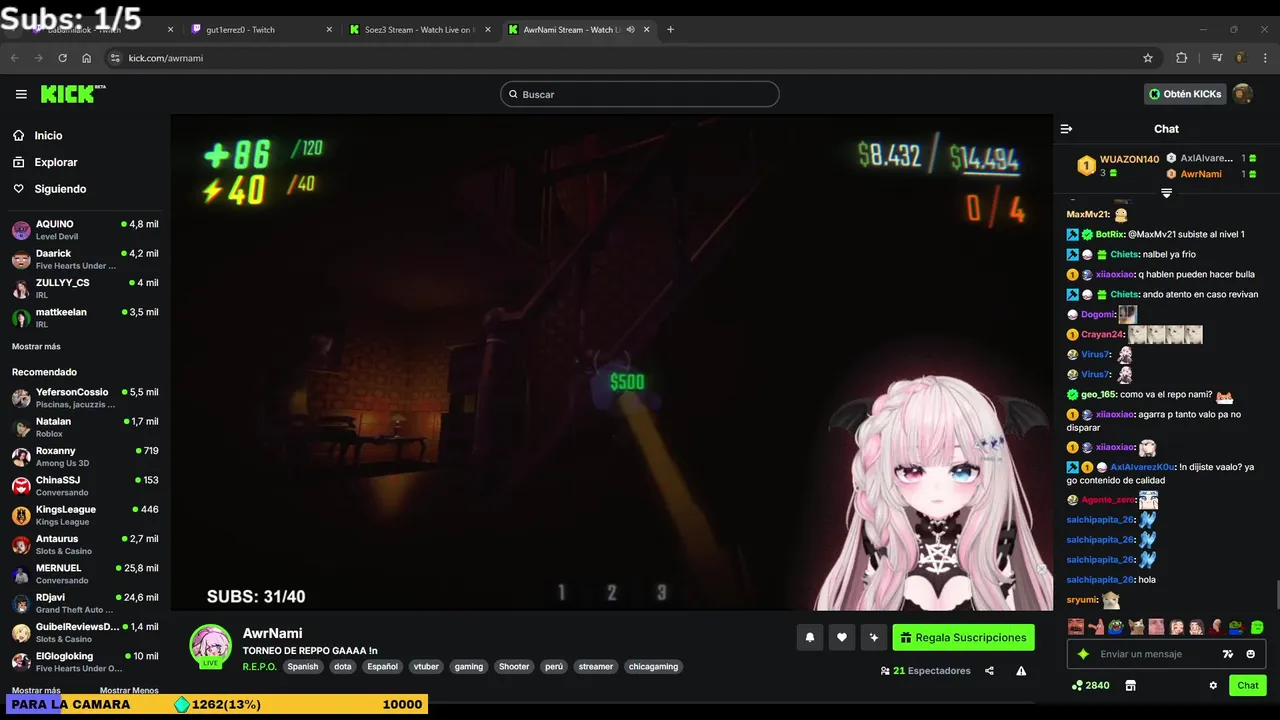Collapse the gifter leaderboard chevron
1280x720 pixels.
[1166, 193]
